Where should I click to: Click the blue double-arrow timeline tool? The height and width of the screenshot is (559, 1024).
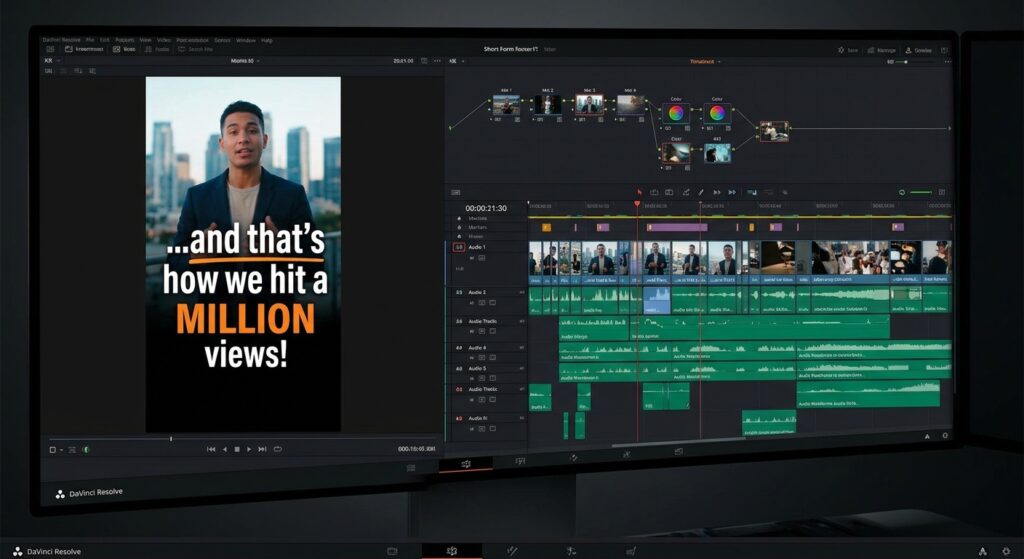pyautogui.click(x=732, y=192)
